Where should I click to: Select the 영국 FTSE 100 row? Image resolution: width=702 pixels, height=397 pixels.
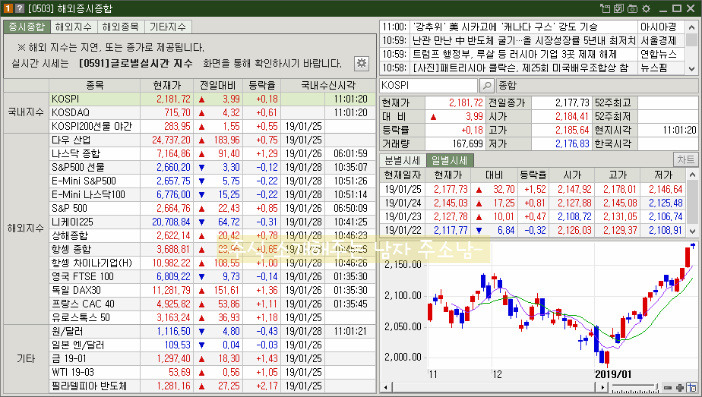coord(212,277)
